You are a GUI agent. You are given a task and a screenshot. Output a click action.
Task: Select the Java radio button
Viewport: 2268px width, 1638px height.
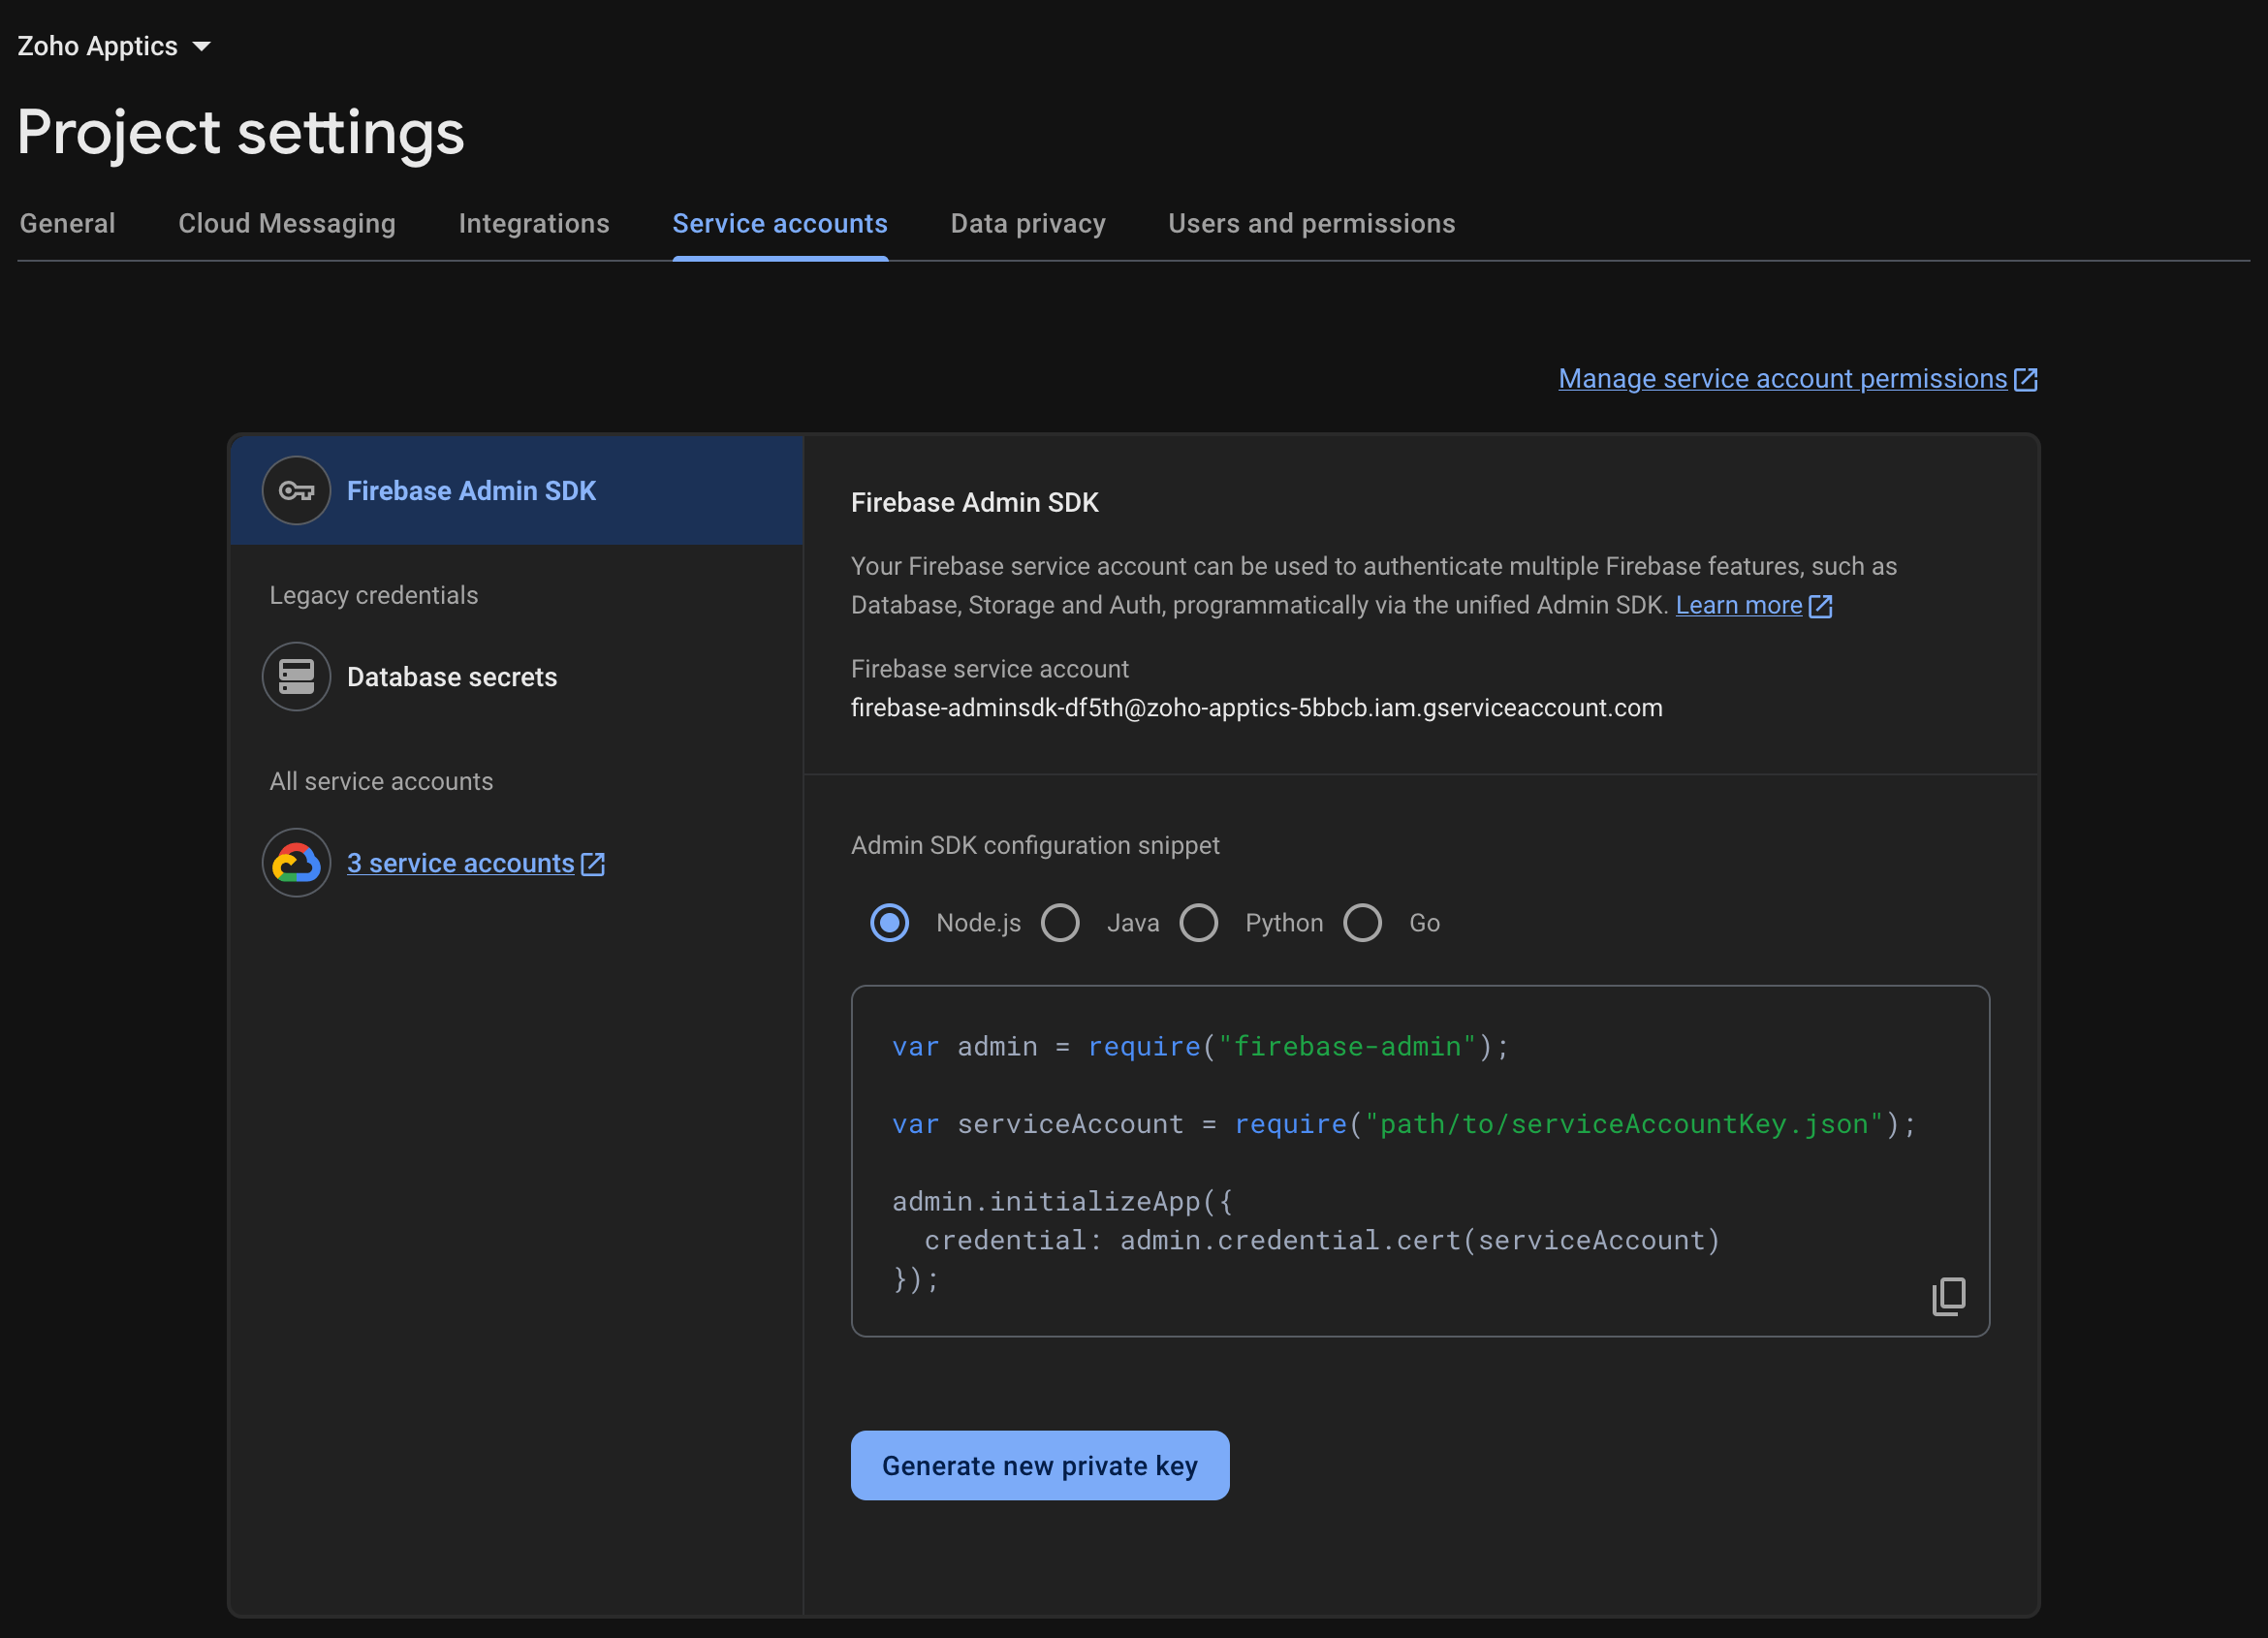click(x=1060, y=923)
